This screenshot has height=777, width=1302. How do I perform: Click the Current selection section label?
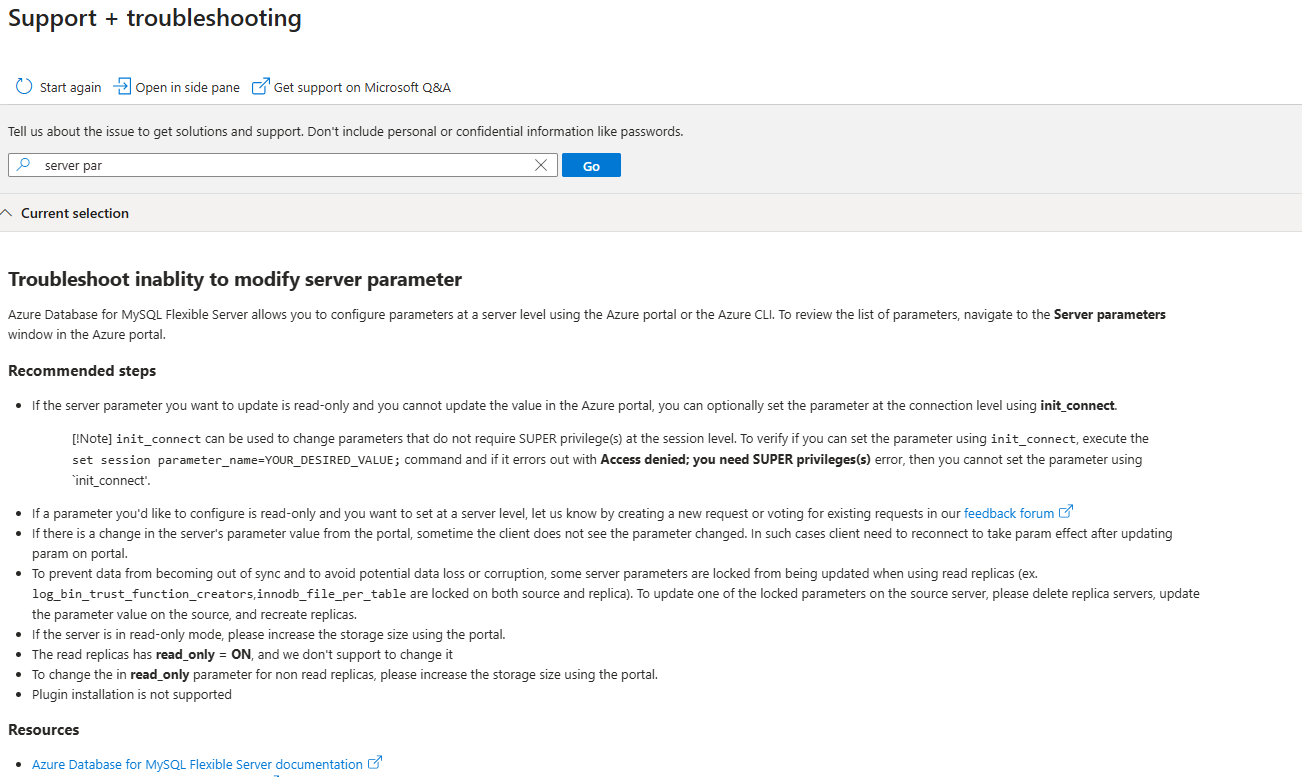[75, 213]
